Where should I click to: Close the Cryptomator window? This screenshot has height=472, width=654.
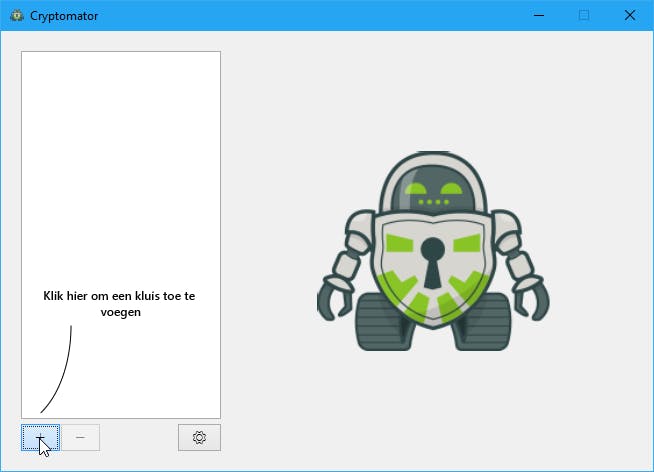click(x=630, y=15)
